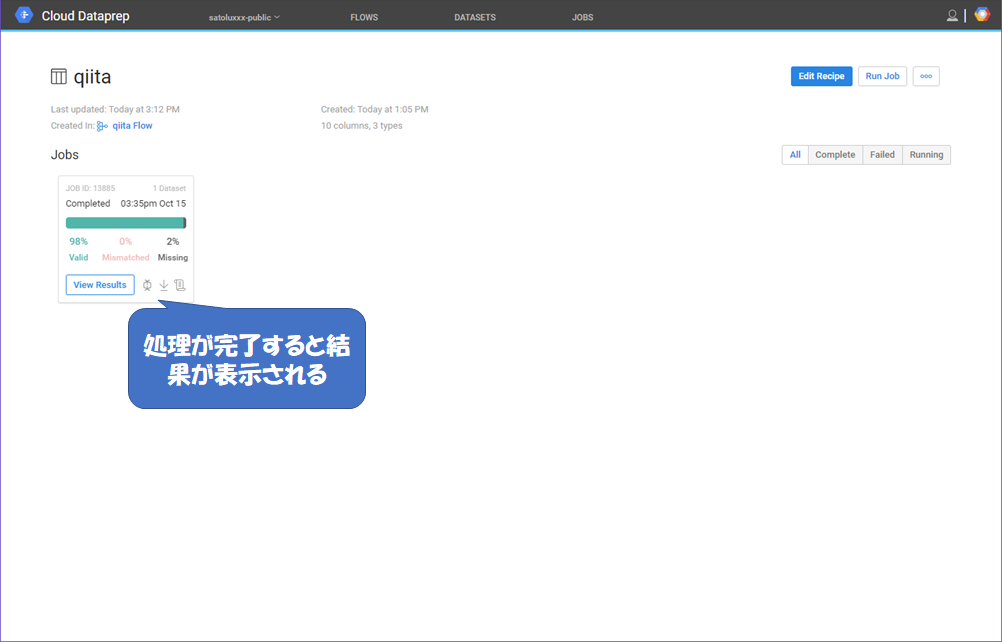Open the user account profile icon
The image size is (1002, 642).
coord(952,16)
